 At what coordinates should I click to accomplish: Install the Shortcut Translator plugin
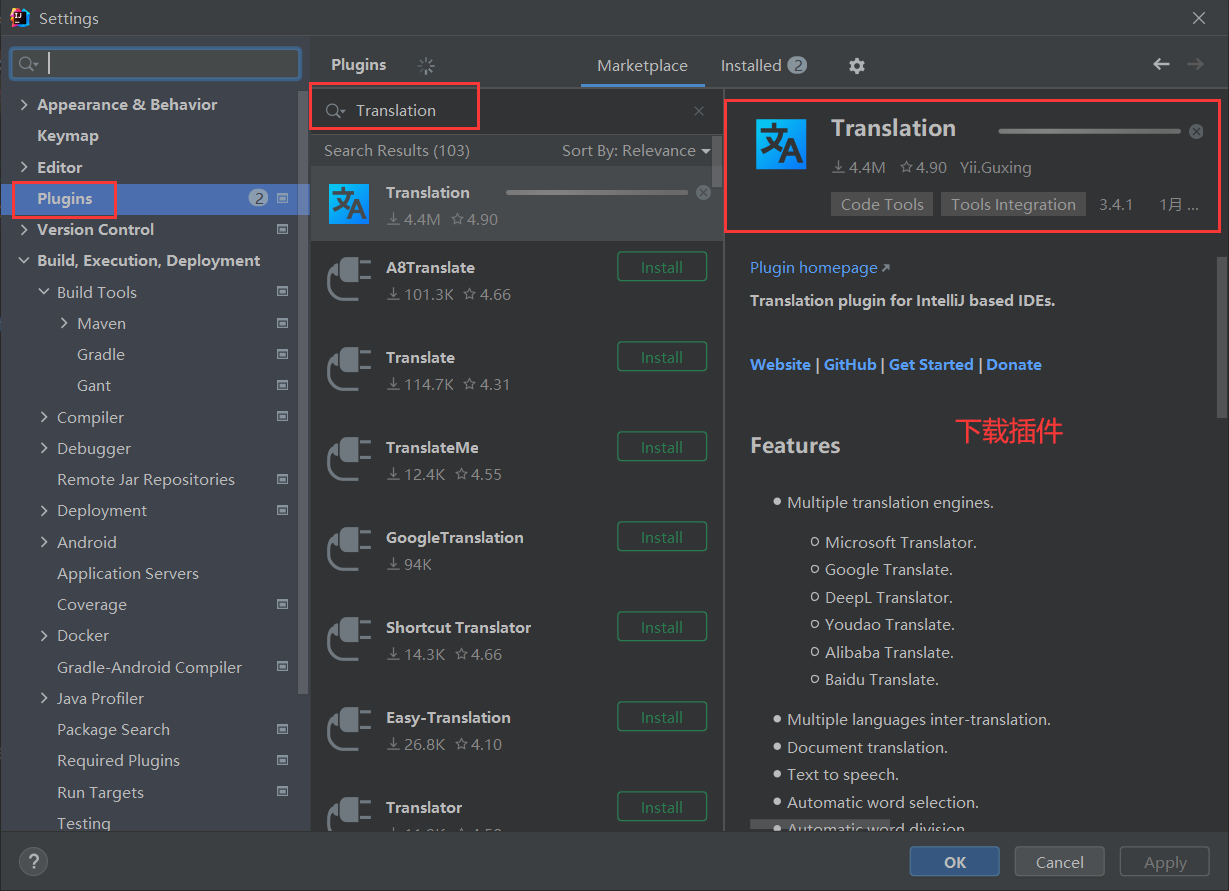pos(662,627)
